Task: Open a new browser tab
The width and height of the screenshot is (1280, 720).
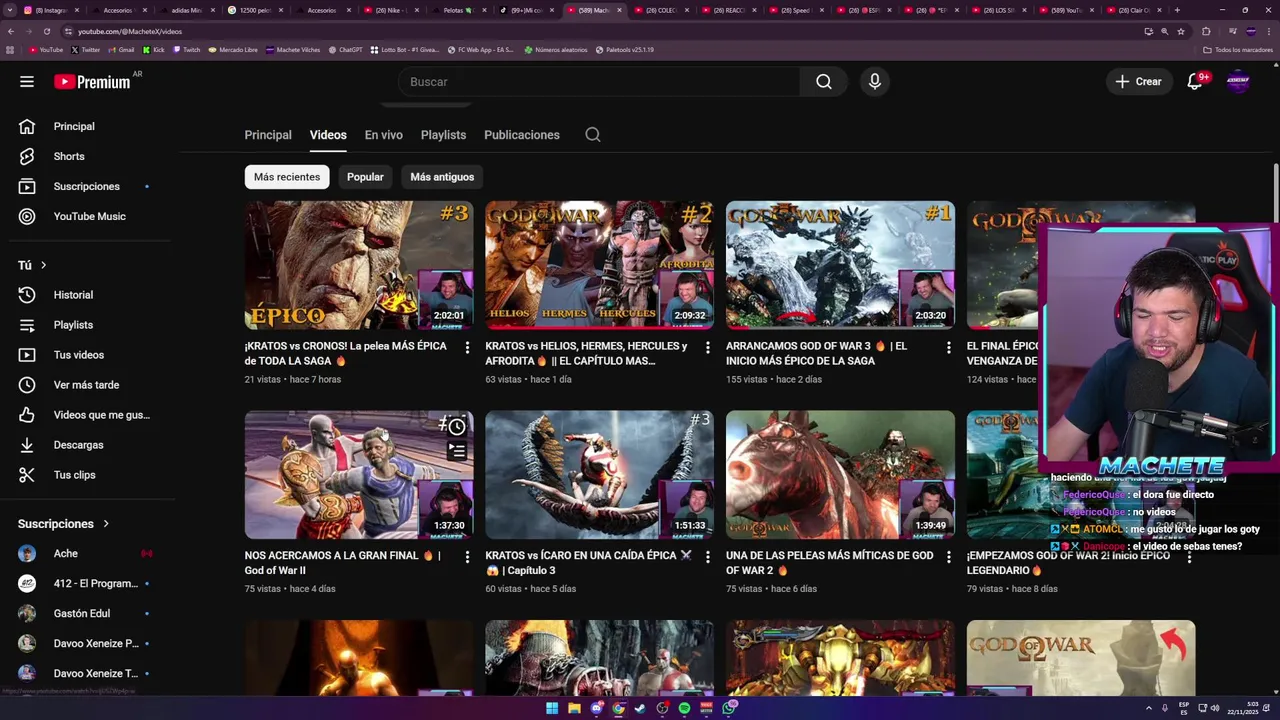Action: [1177, 10]
